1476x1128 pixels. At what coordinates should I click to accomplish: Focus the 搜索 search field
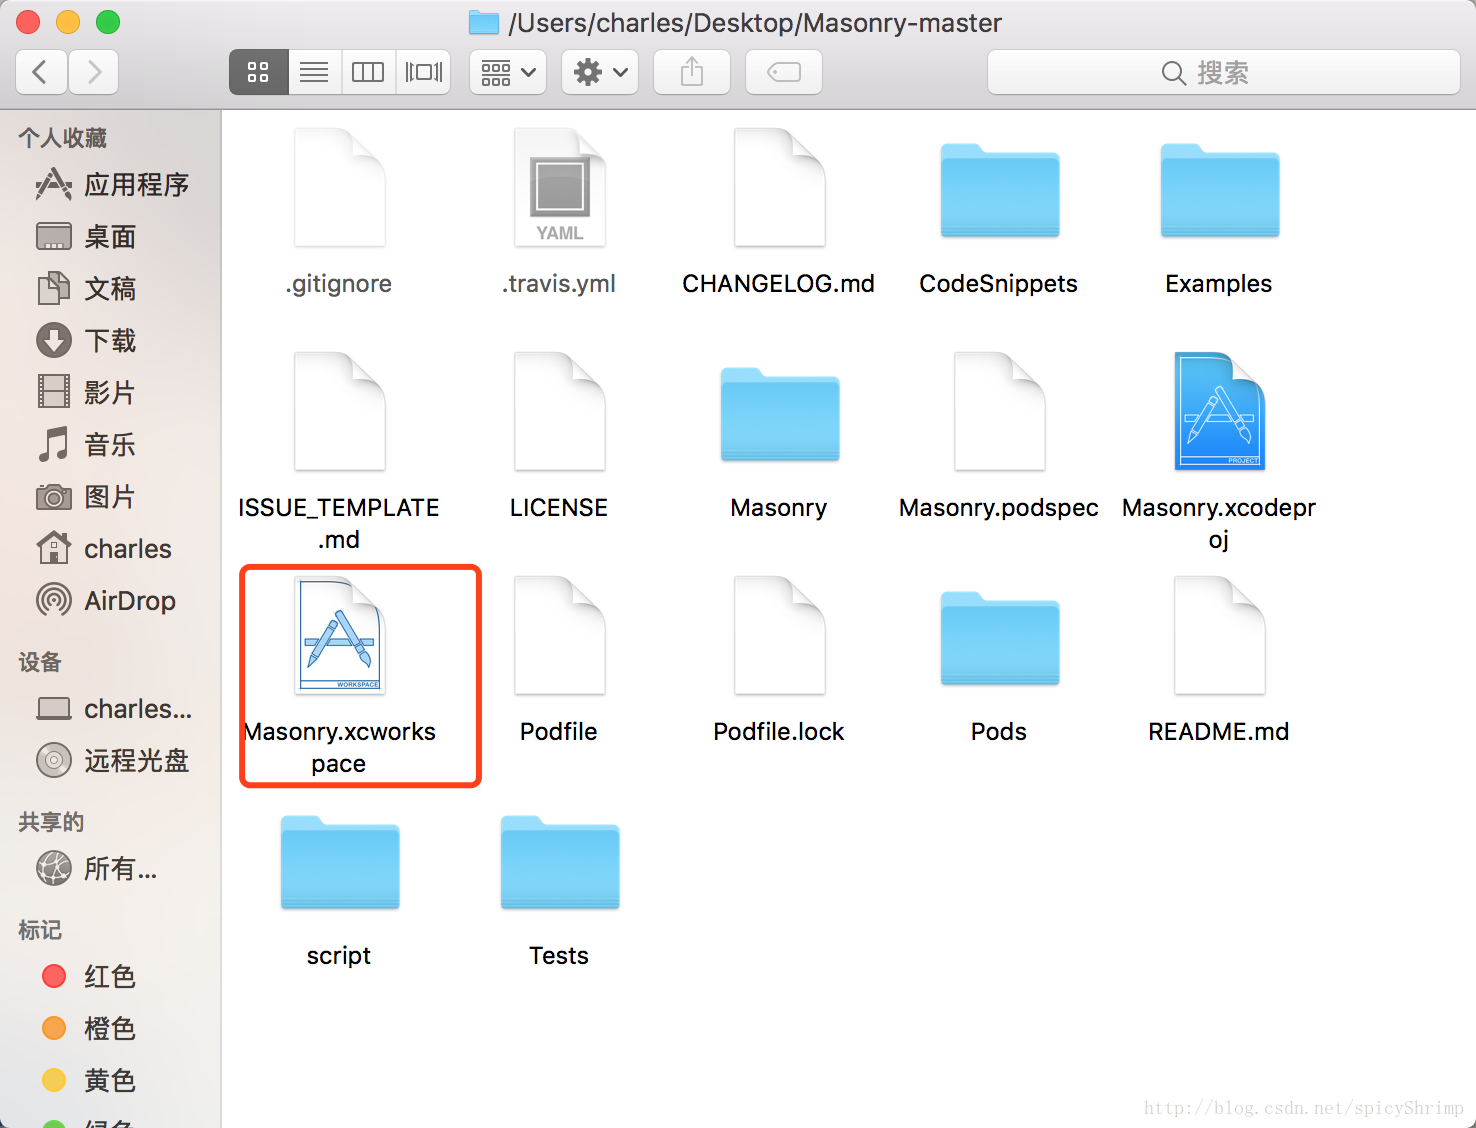[x=1223, y=72]
